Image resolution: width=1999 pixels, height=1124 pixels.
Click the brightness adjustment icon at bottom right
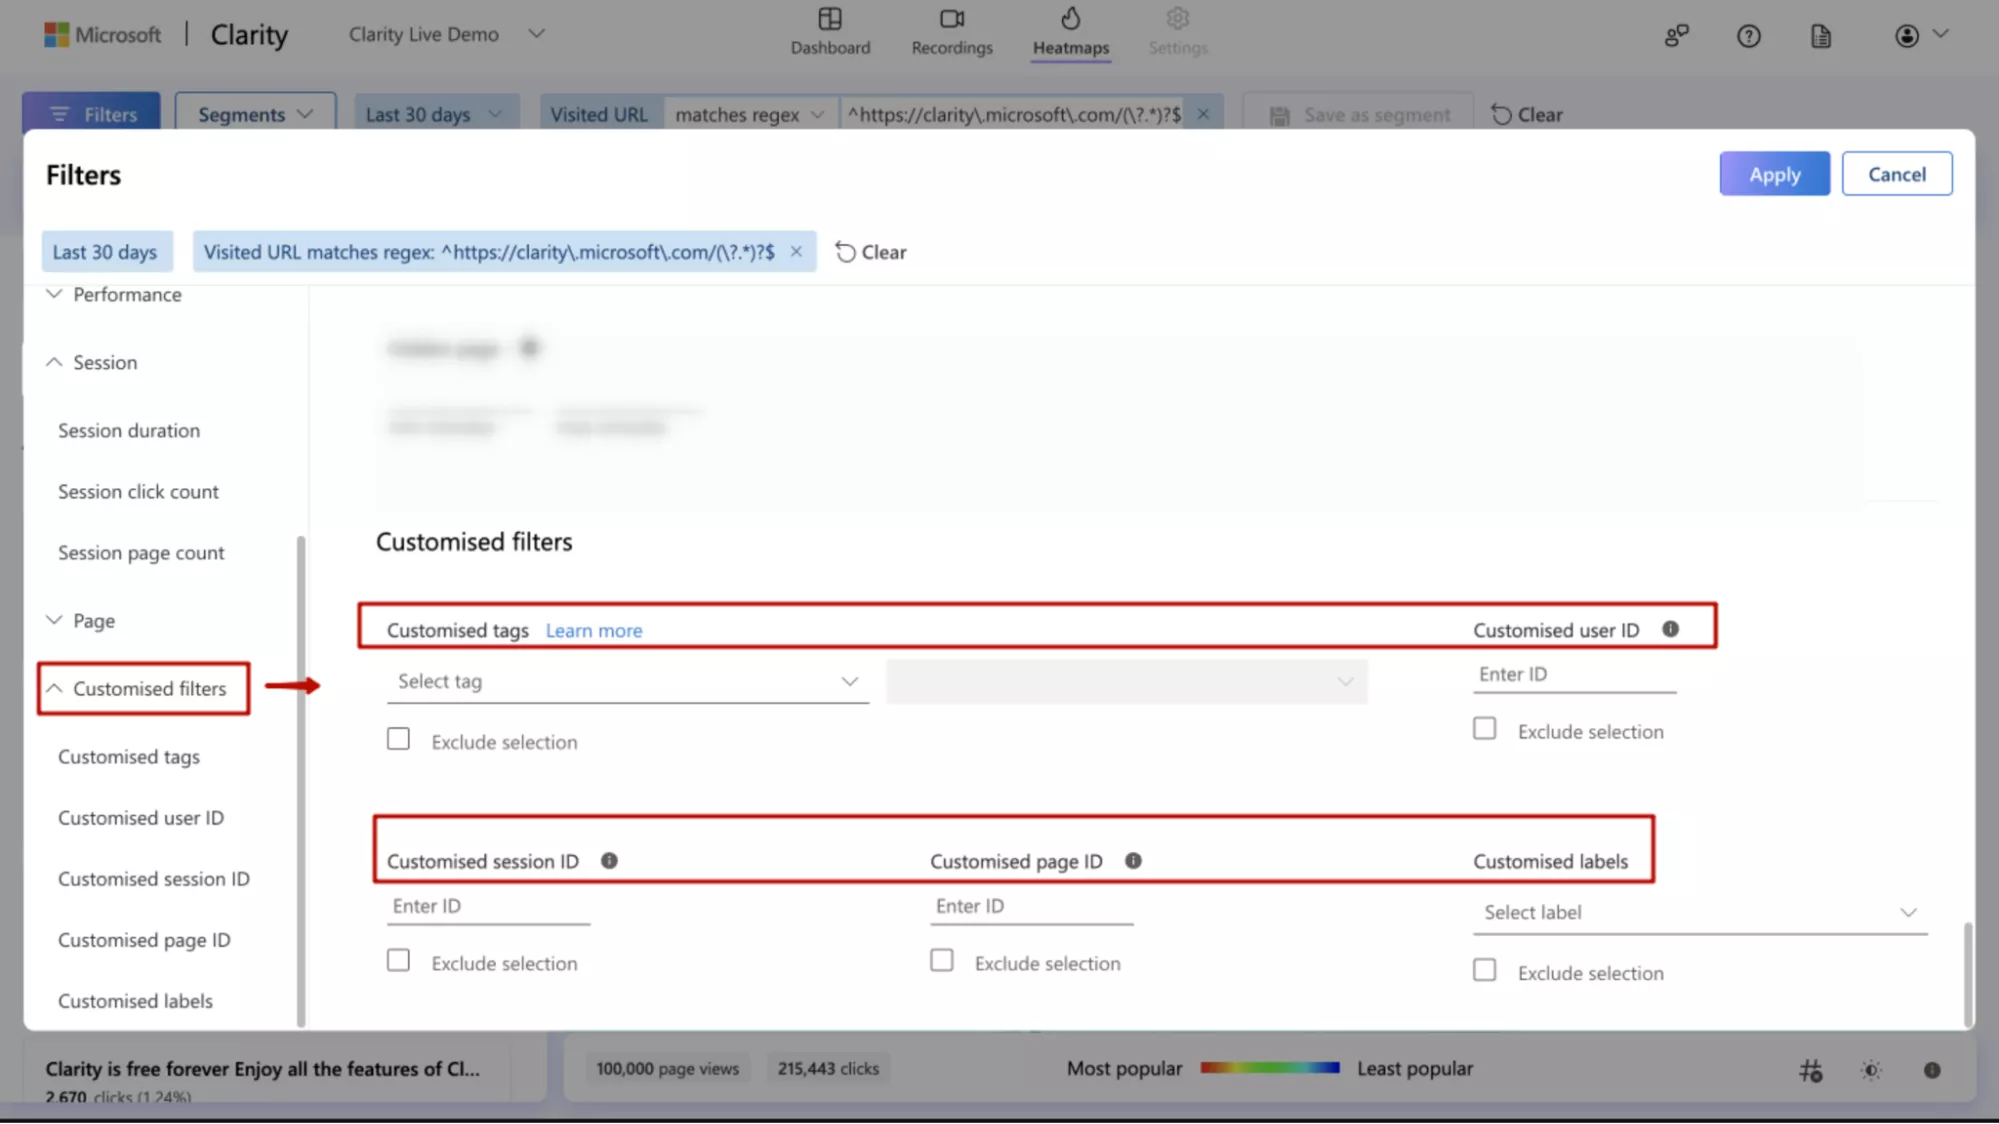click(x=1870, y=1069)
